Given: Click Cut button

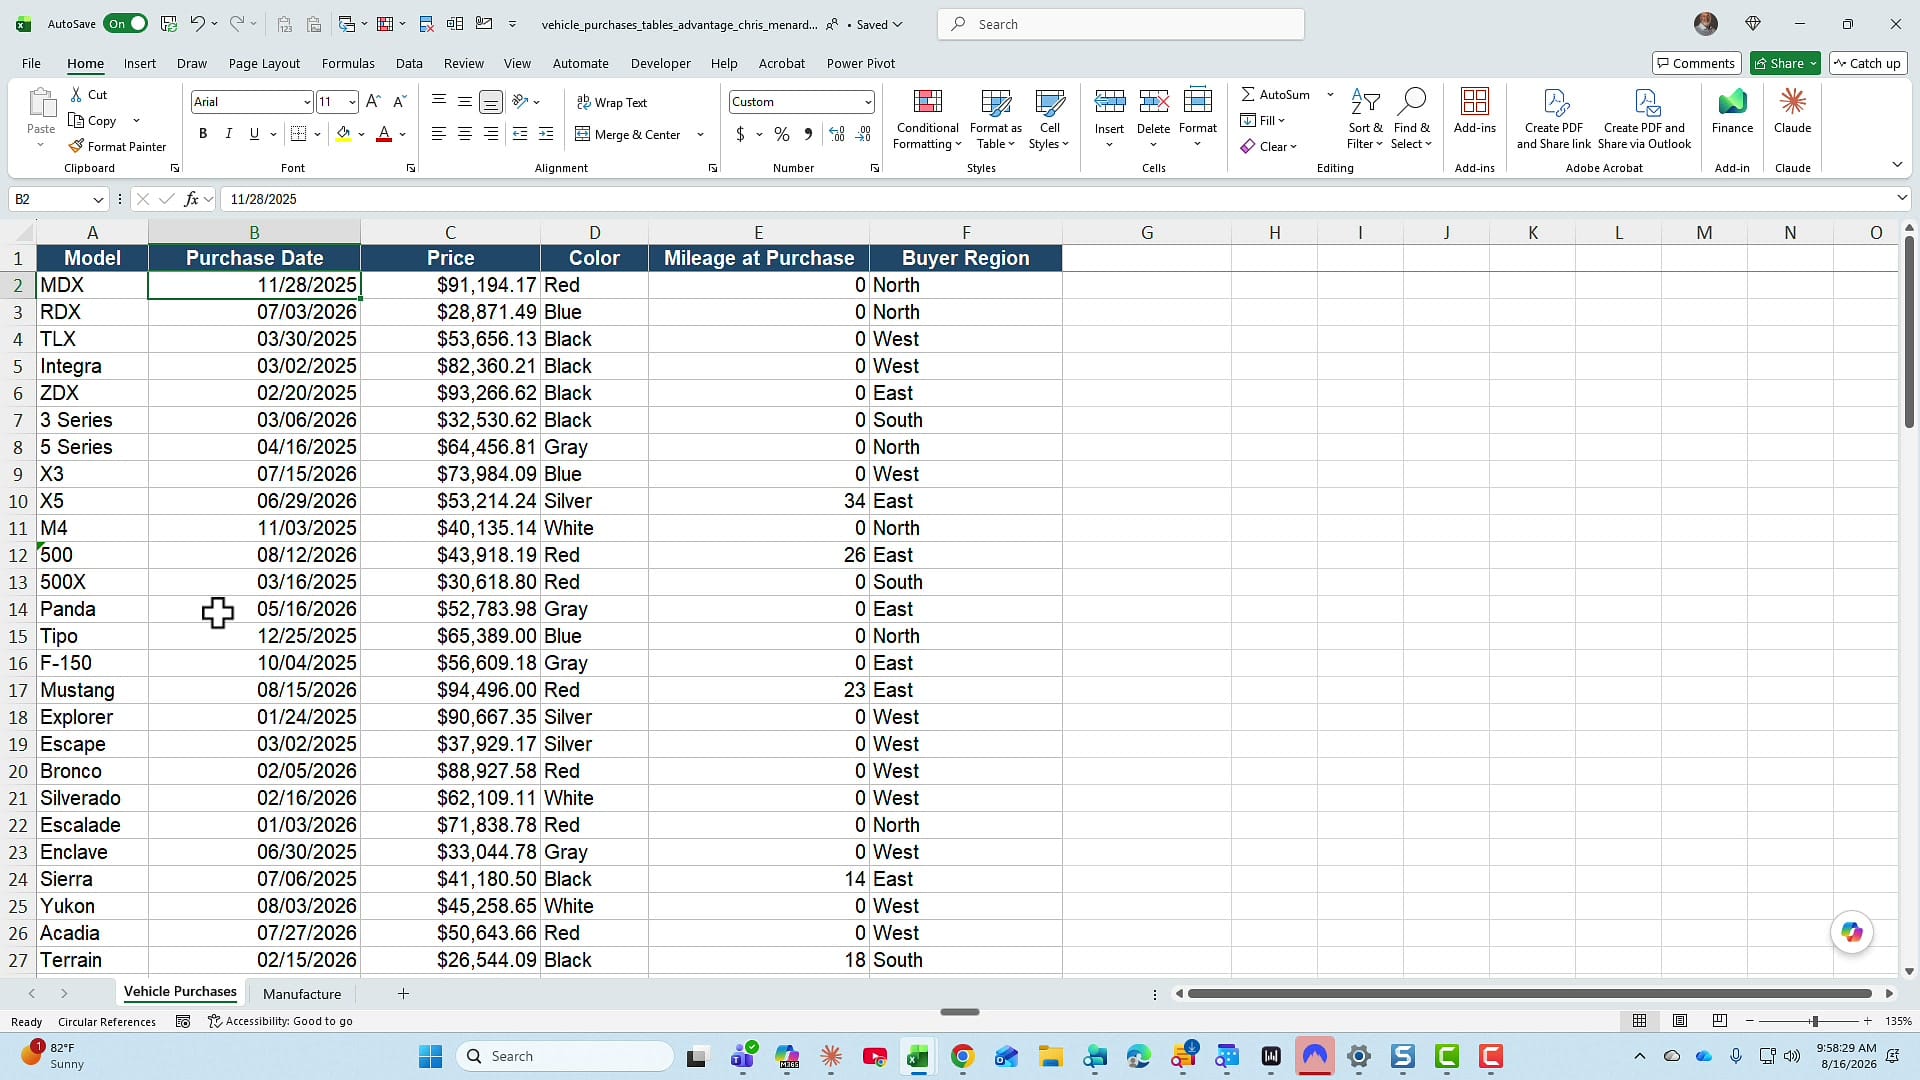Looking at the screenshot, I should click(88, 94).
